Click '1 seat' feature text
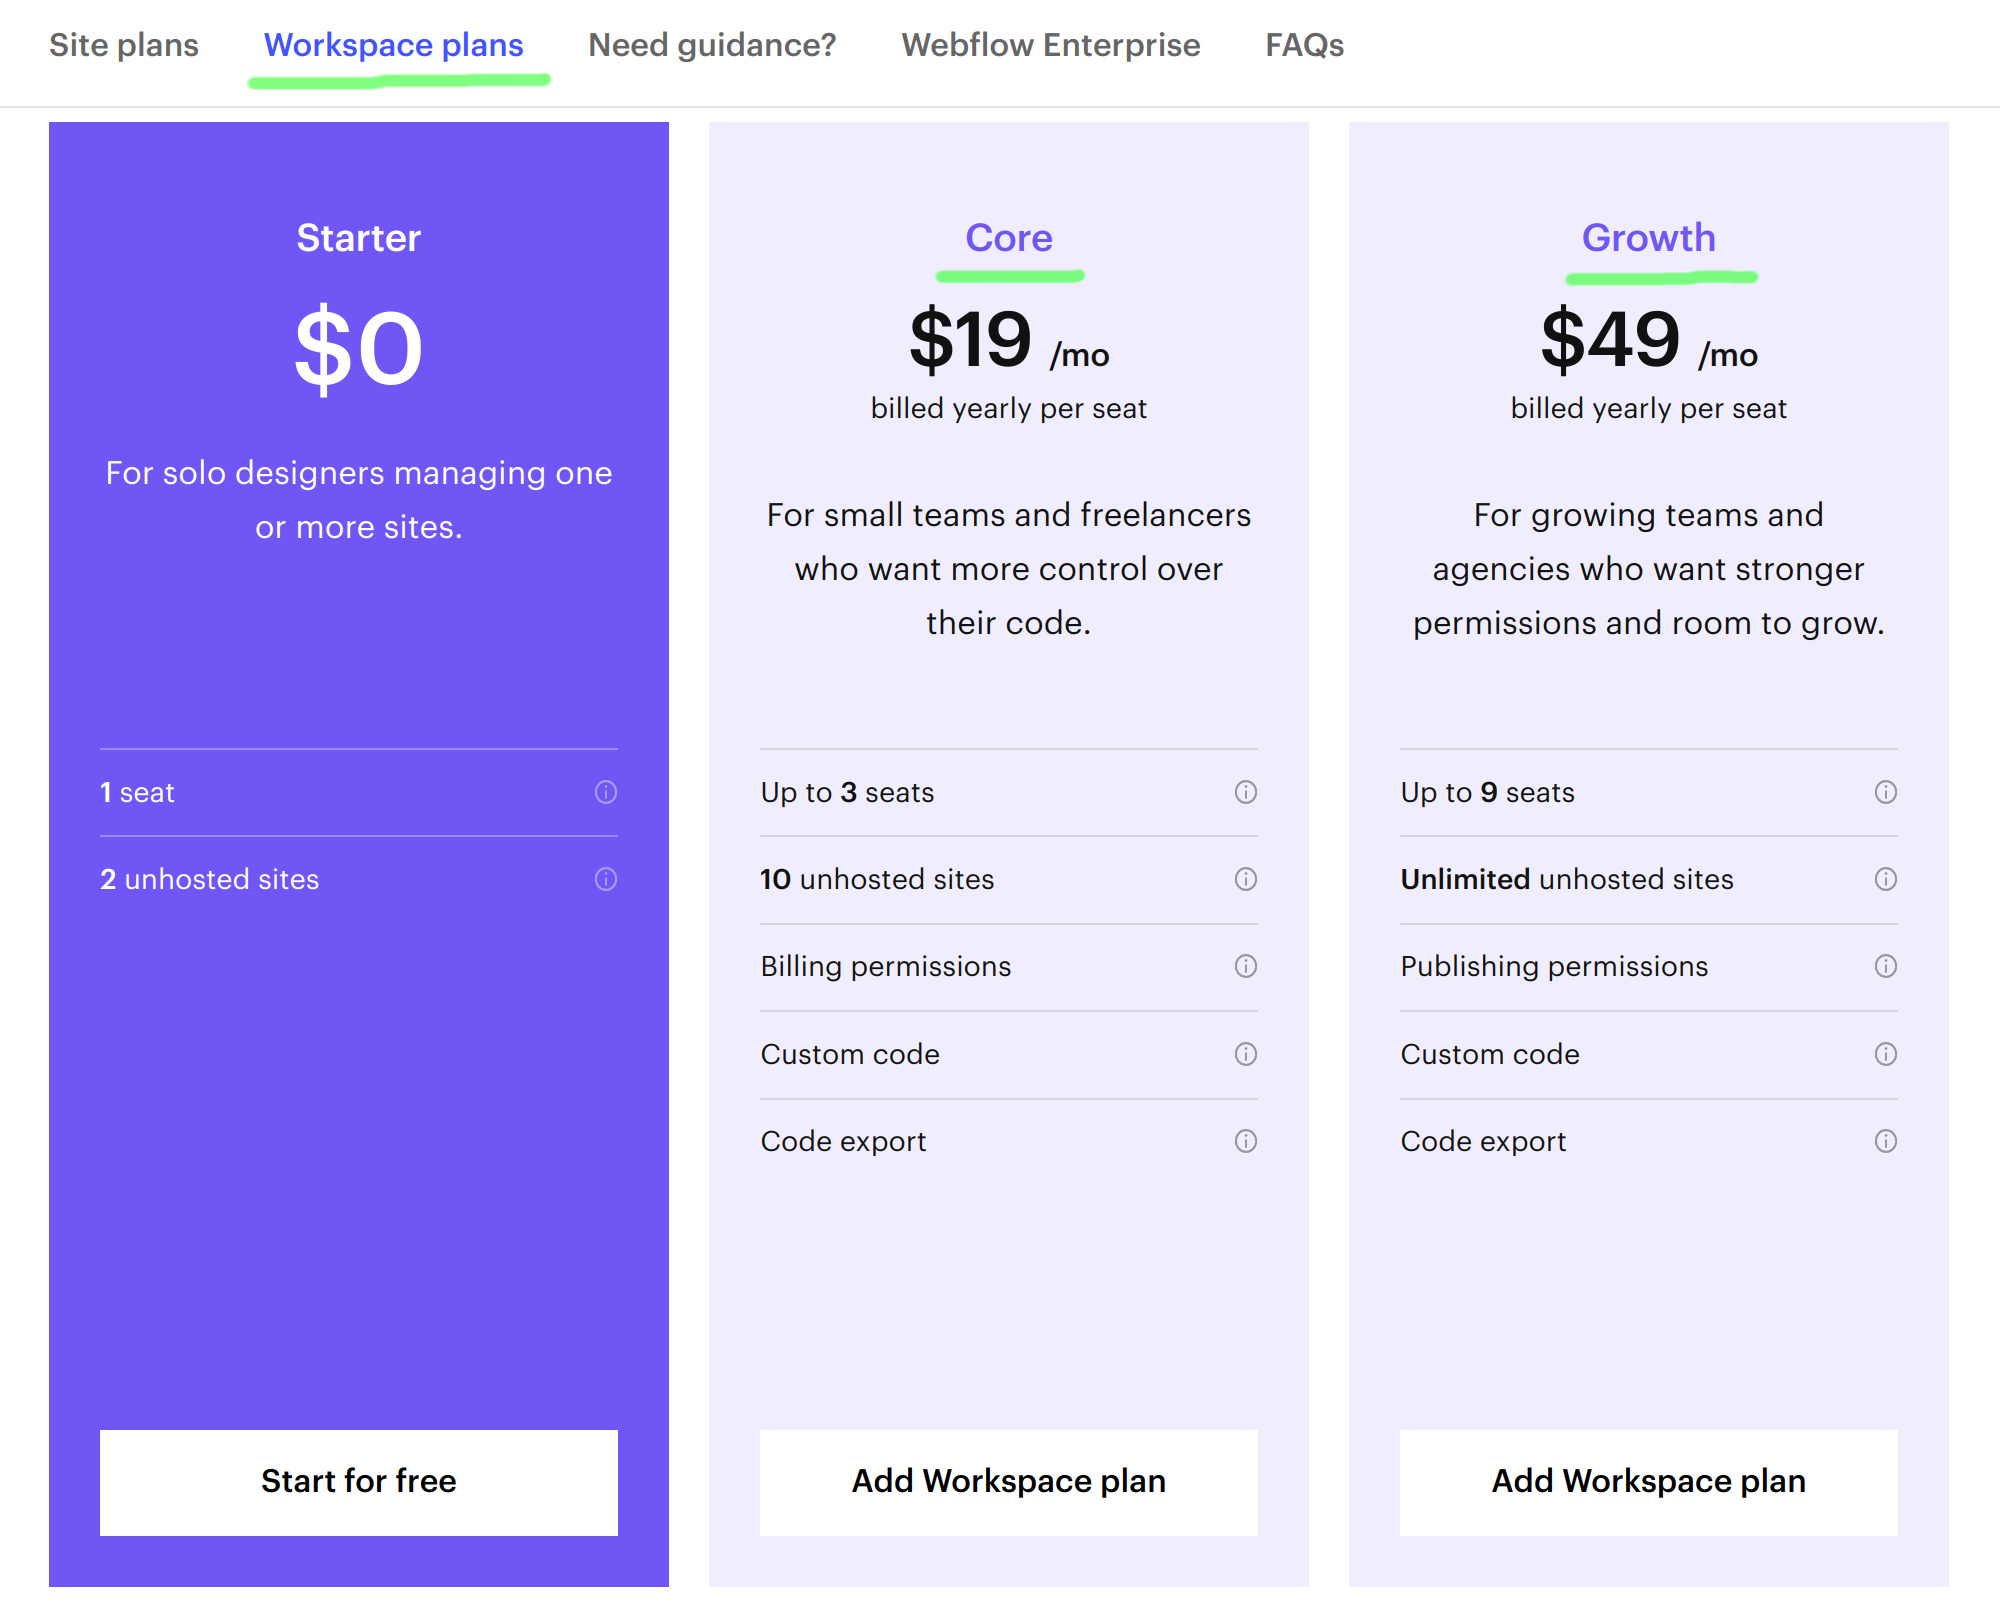 coord(137,792)
